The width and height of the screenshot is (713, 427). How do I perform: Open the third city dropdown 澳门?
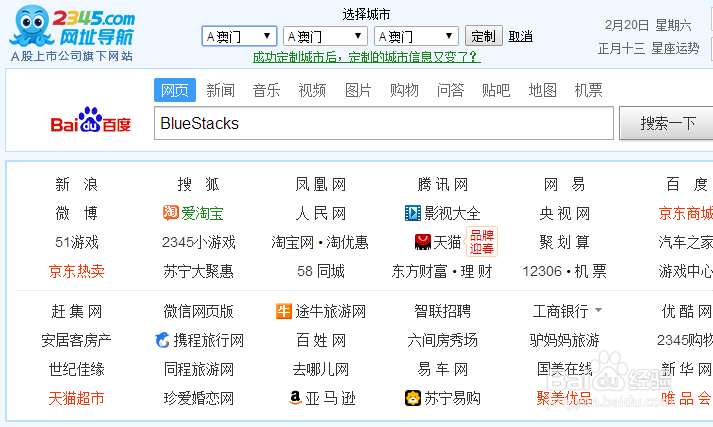point(416,36)
